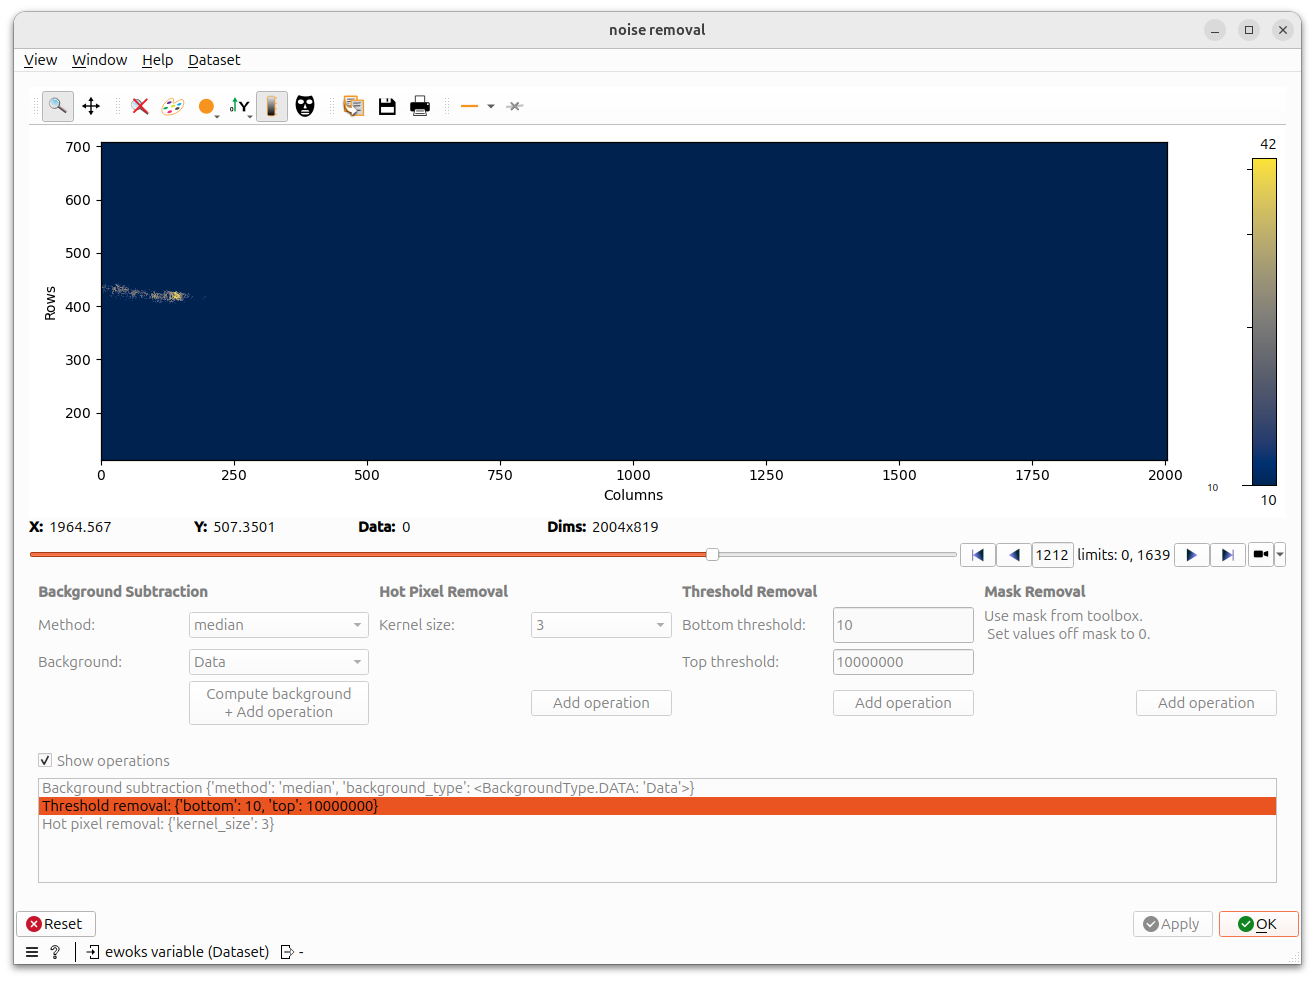This screenshot has height=981, width=1315.
Task: Add the Hot Pixel Removal operation
Action: (x=601, y=703)
